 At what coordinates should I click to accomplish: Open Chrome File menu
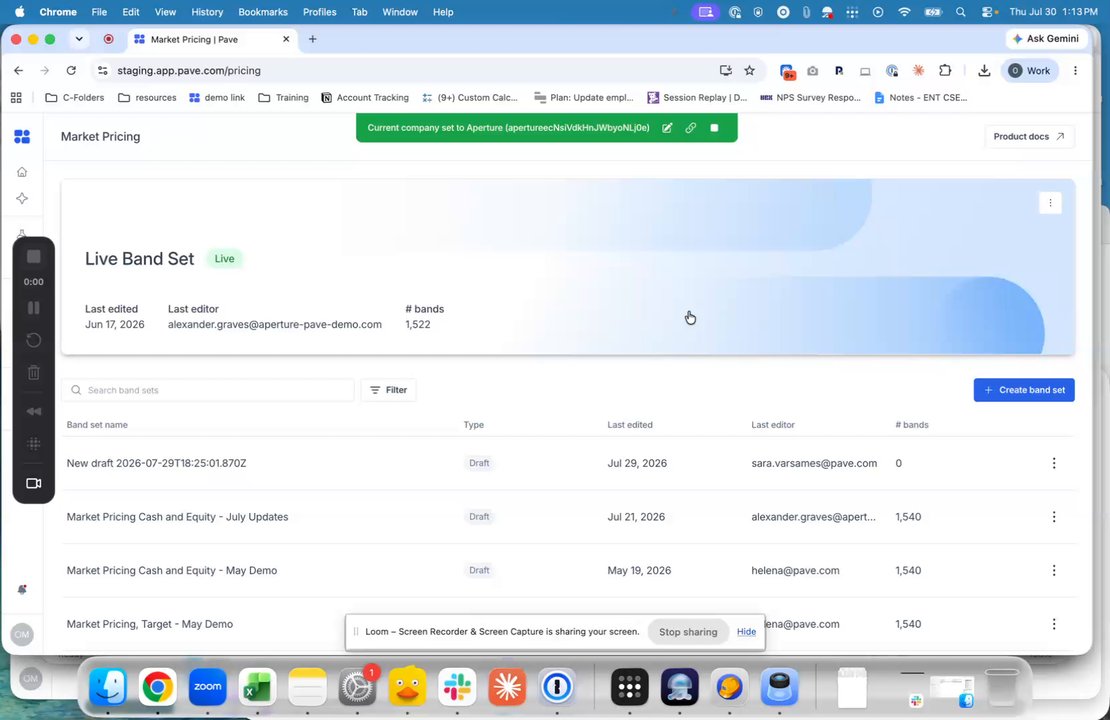(x=99, y=12)
